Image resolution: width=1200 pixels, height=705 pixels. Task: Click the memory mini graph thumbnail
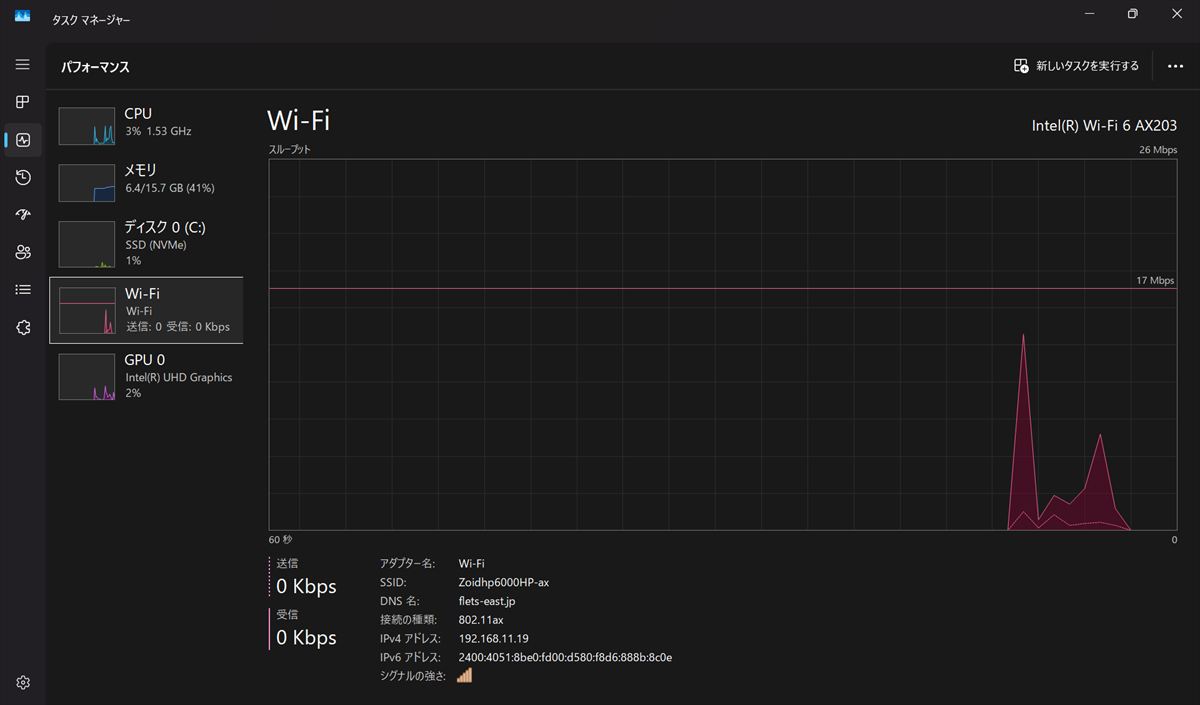pos(87,183)
